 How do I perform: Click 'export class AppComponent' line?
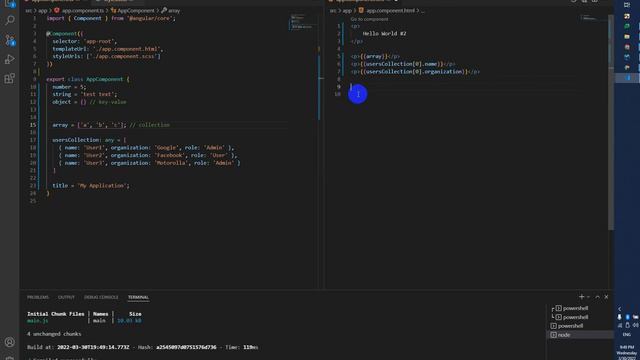pyautogui.click(x=88, y=79)
